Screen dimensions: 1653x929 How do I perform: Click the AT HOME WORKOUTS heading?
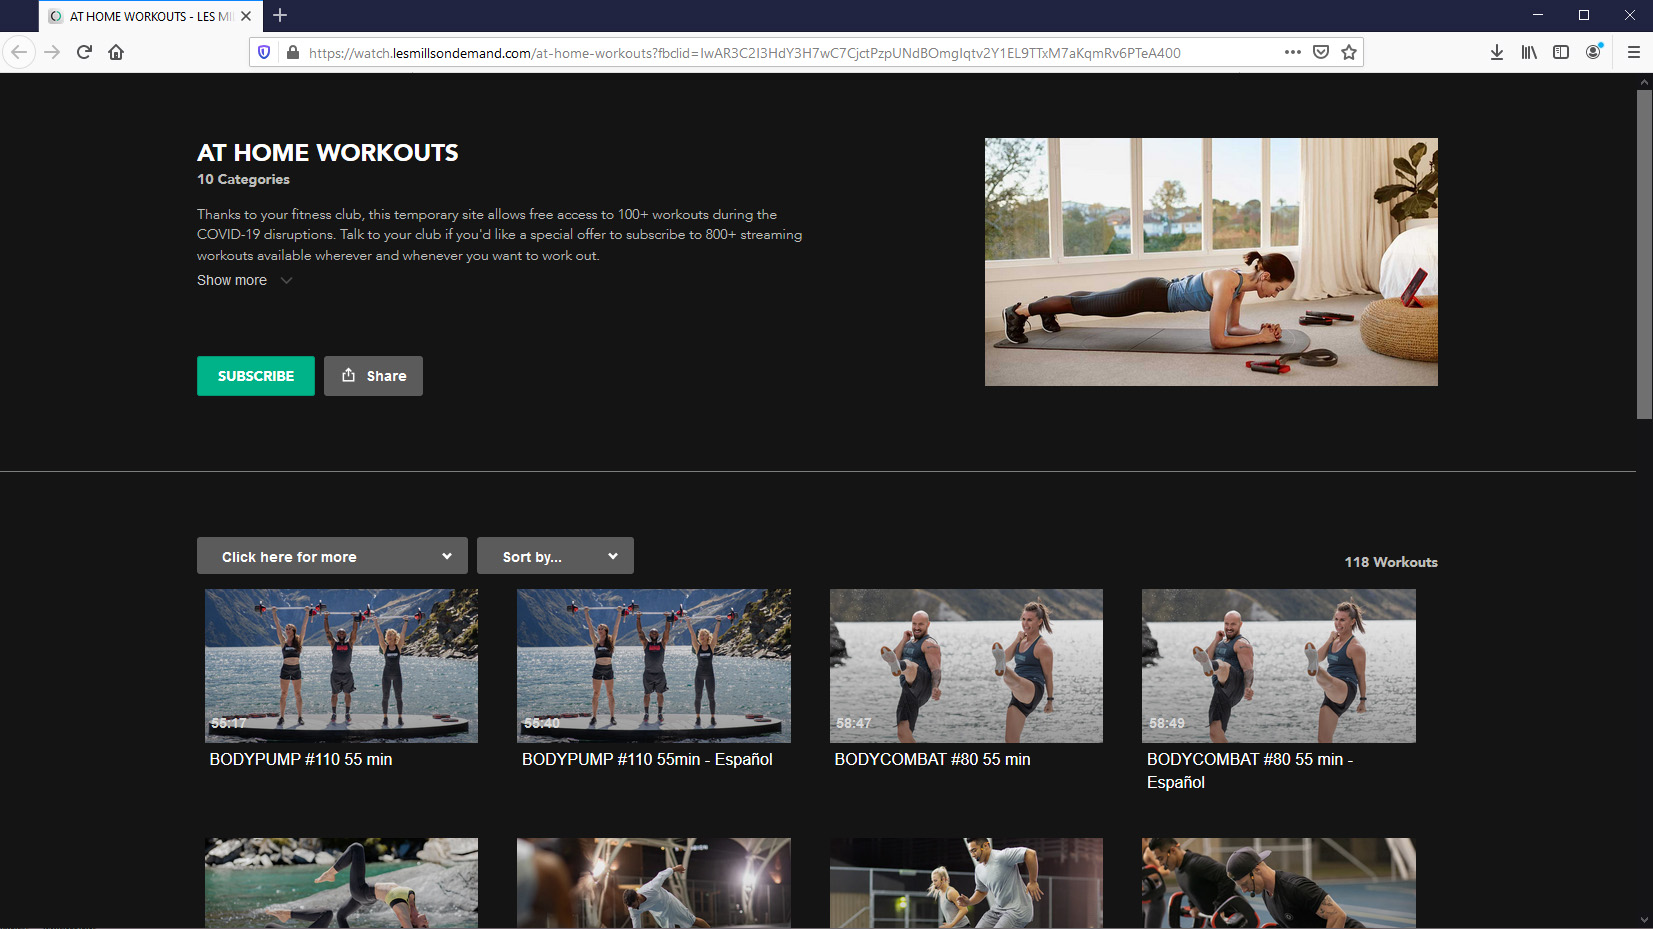pyautogui.click(x=328, y=153)
